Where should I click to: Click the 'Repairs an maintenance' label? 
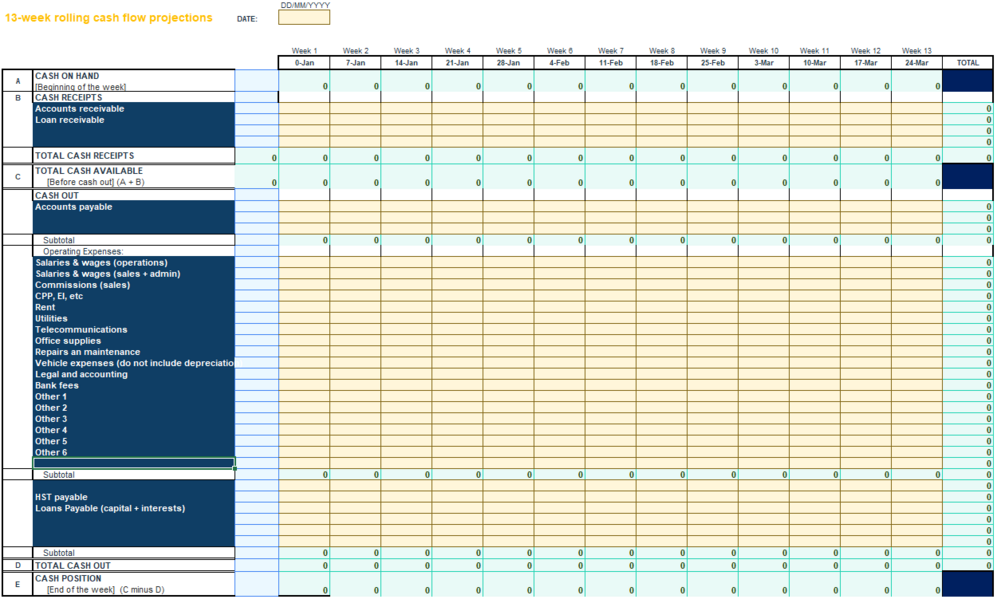[x=87, y=352]
